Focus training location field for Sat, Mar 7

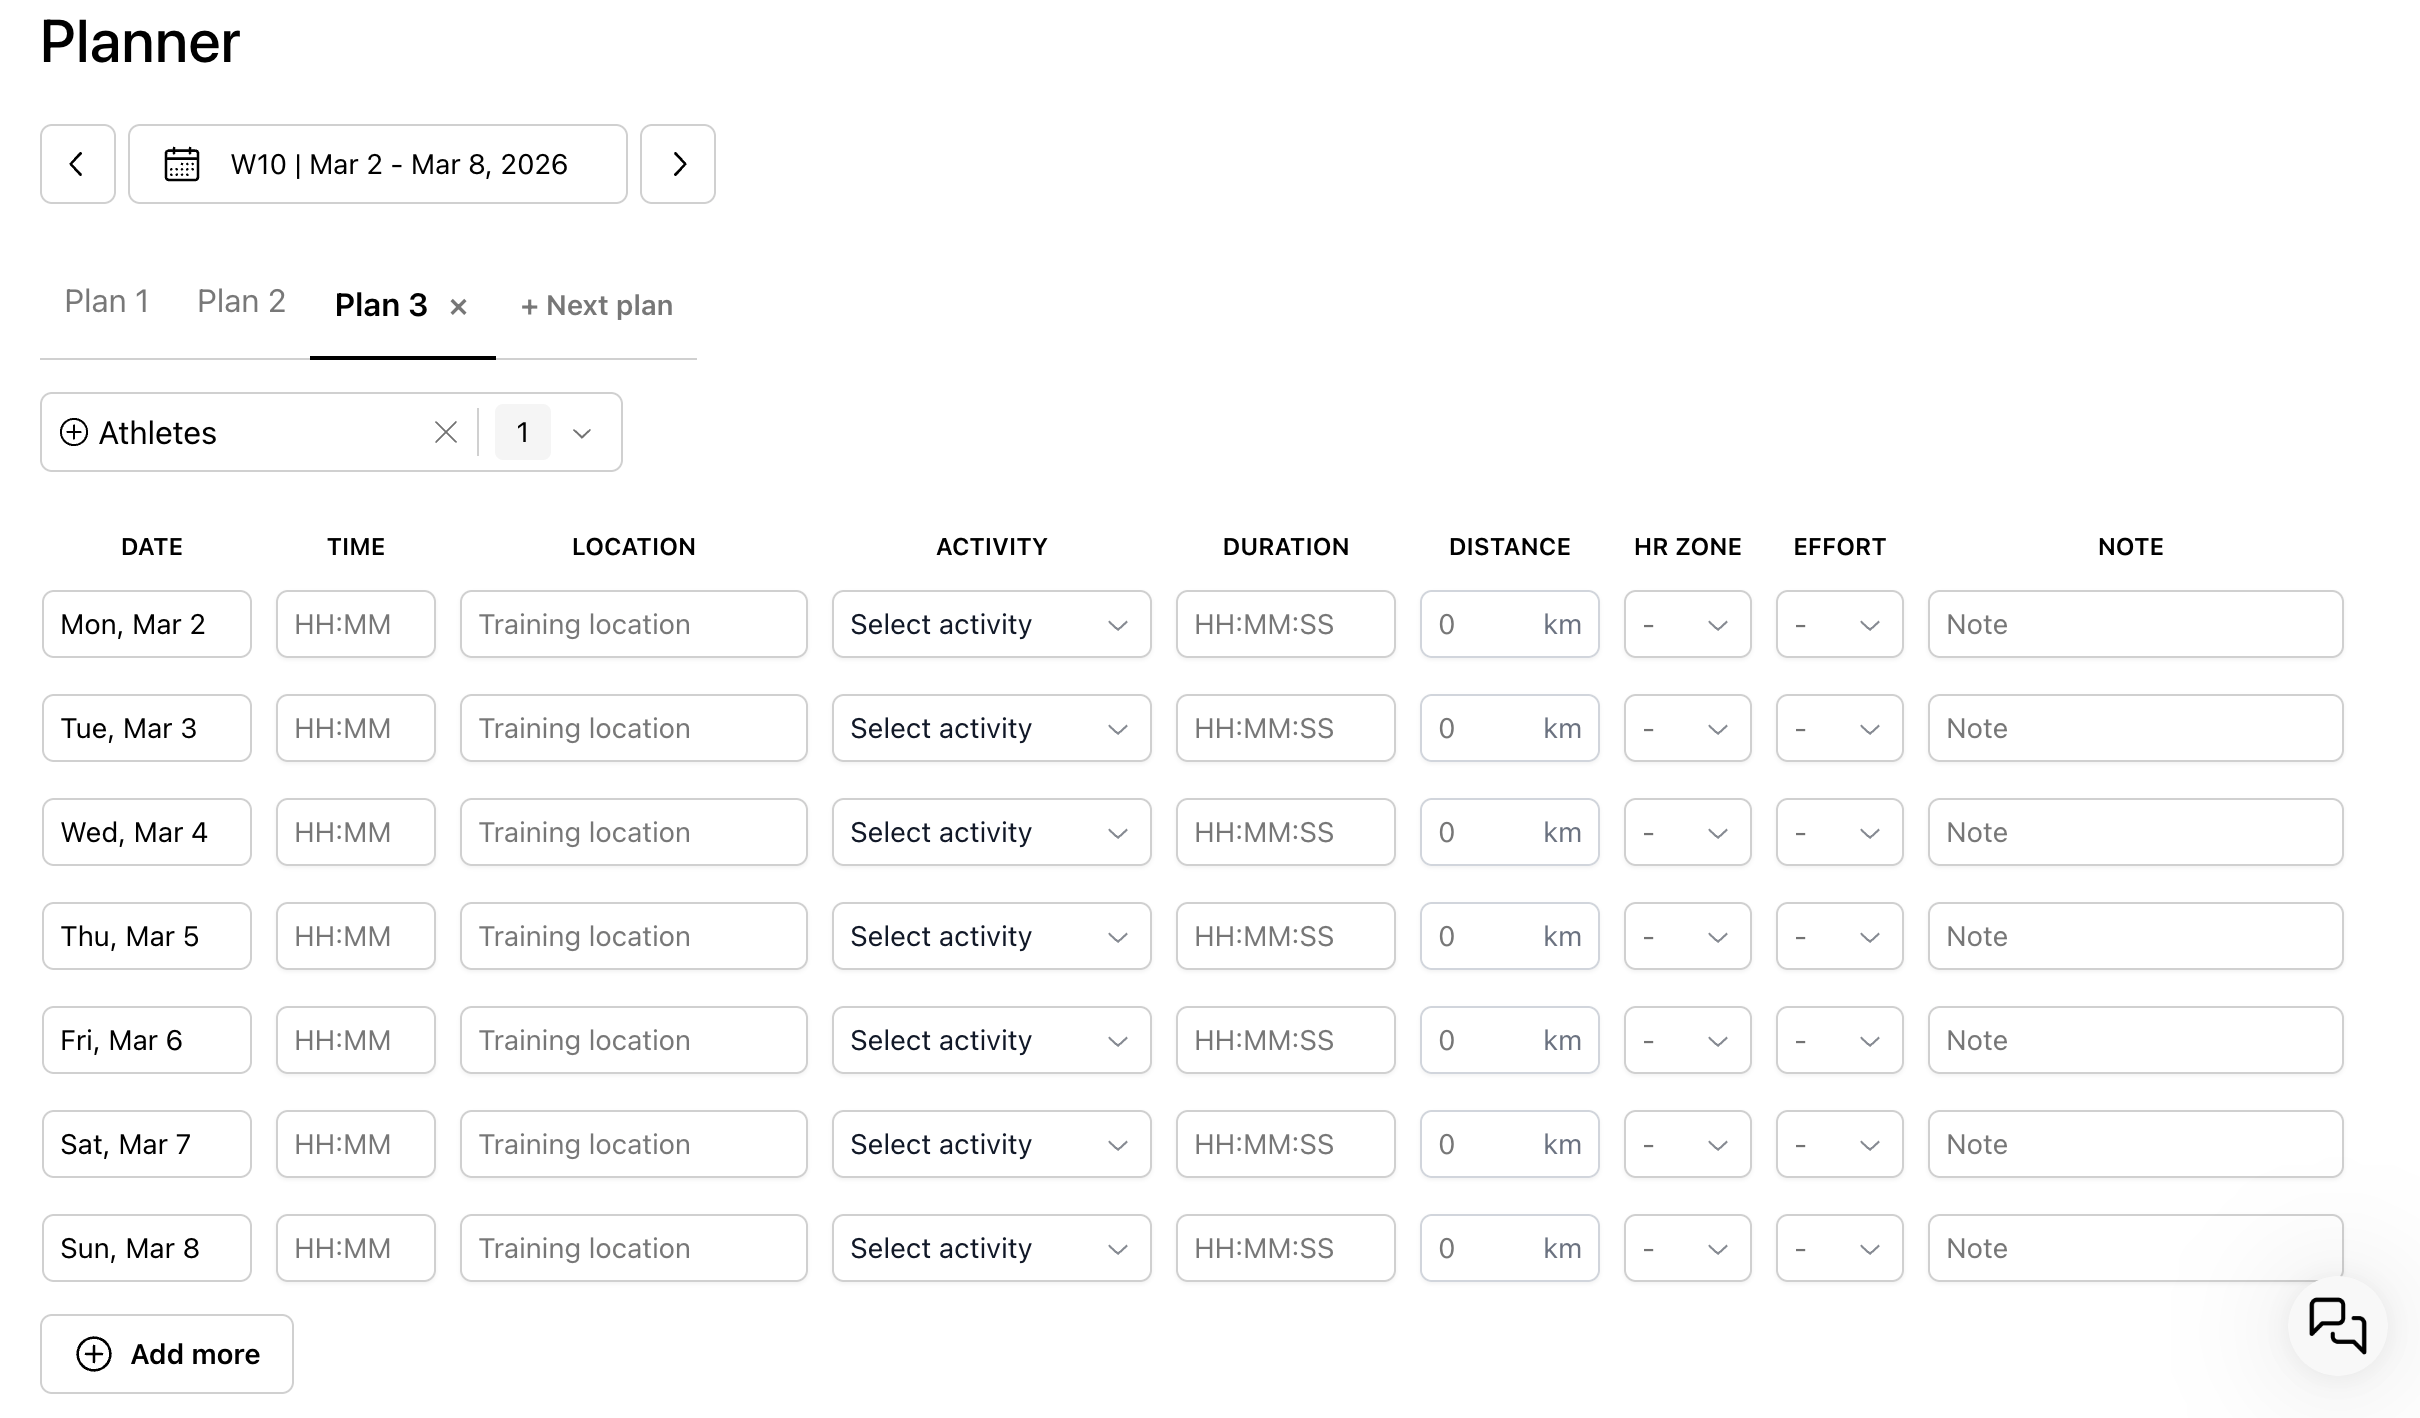coord(634,1144)
